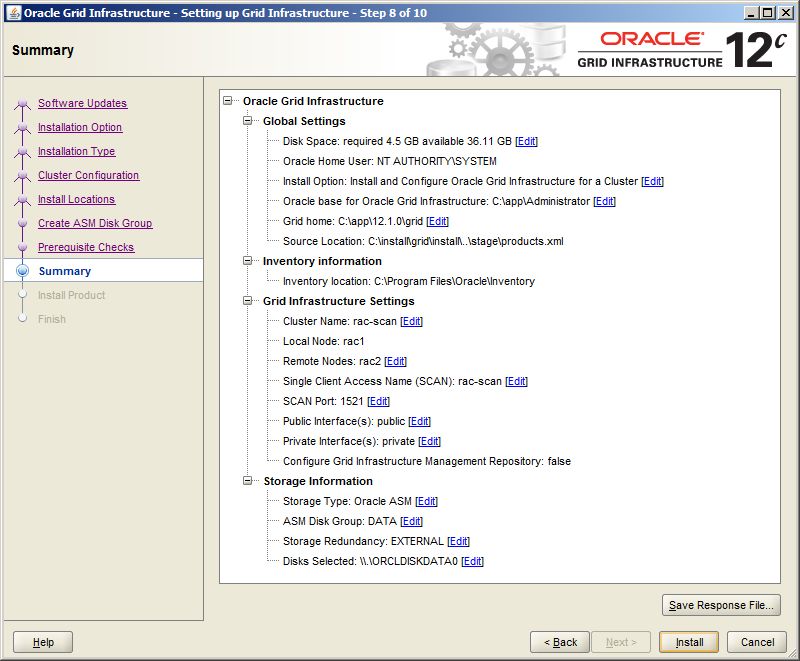Collapse the Grid Infrastructure Settings section
This screenshot has width=800, height=661.
(x=247, y=301)
